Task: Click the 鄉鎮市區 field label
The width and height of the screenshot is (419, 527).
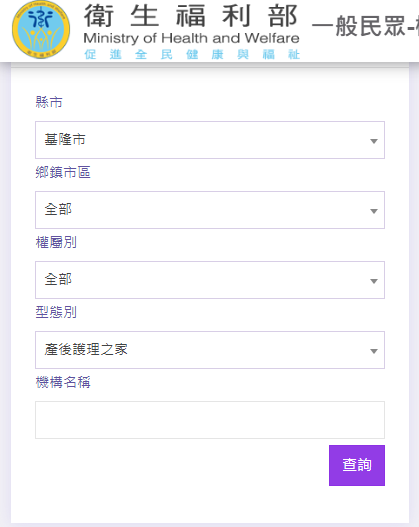Action: [63, 172]
